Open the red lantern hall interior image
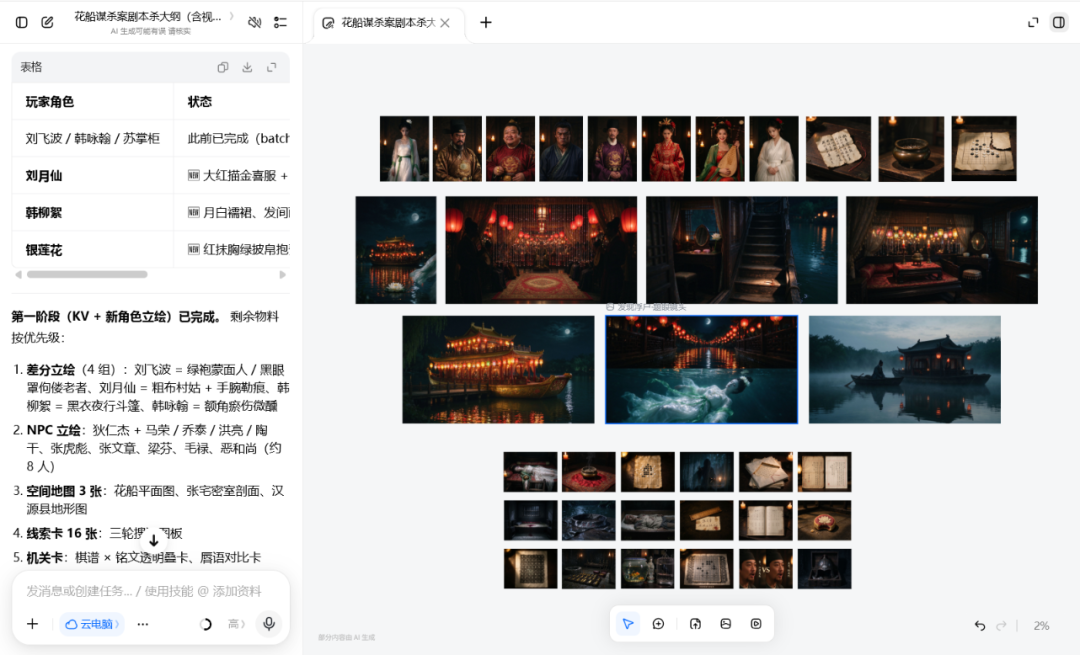The height and width of the screenshot is (655, 1080). coord(541,250)
